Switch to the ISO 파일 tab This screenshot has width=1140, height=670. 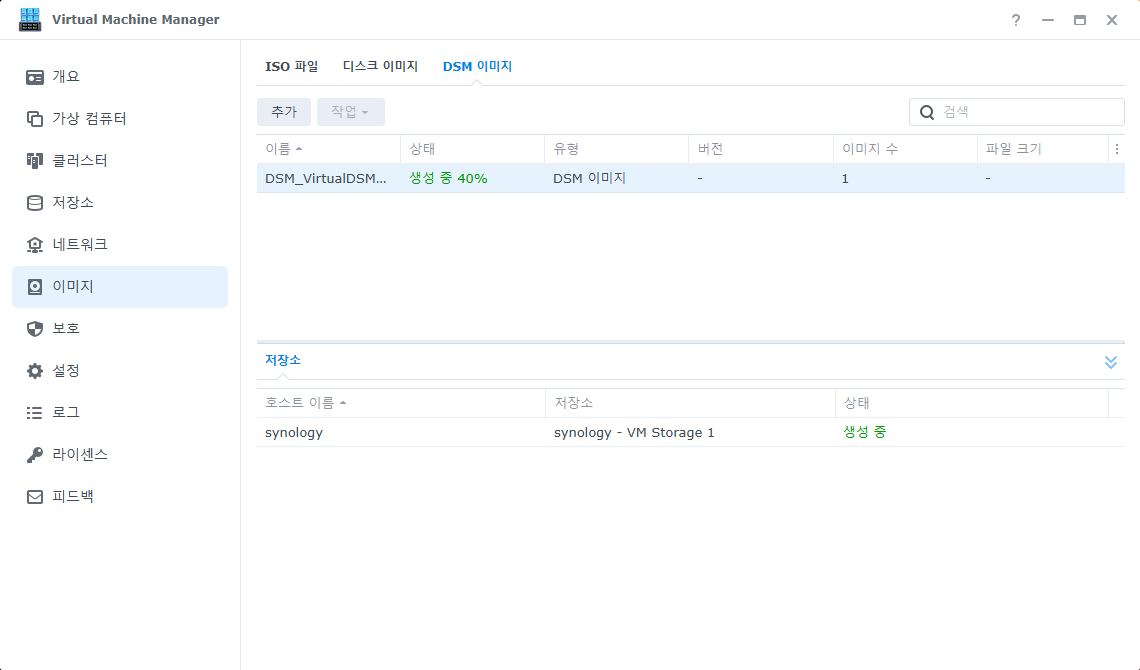click(x=292, y=66)
